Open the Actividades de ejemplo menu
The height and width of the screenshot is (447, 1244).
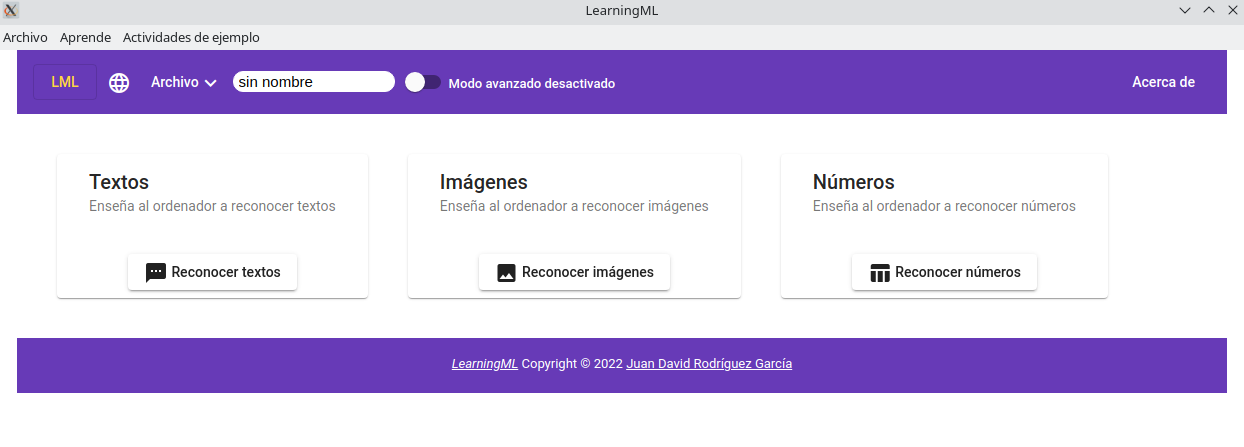coord(191,38)
